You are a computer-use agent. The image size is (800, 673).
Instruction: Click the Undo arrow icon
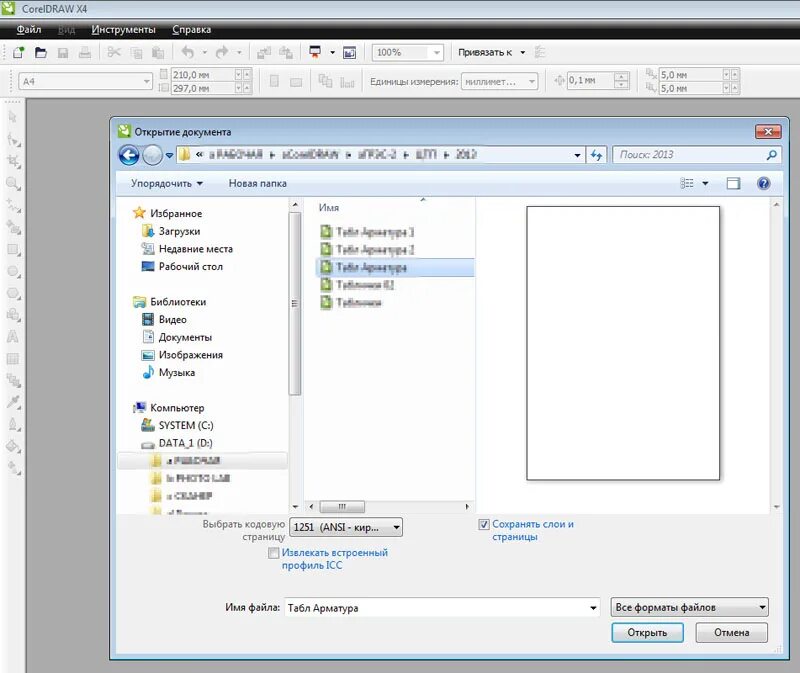pyautogui.click(x=188, y=53)
